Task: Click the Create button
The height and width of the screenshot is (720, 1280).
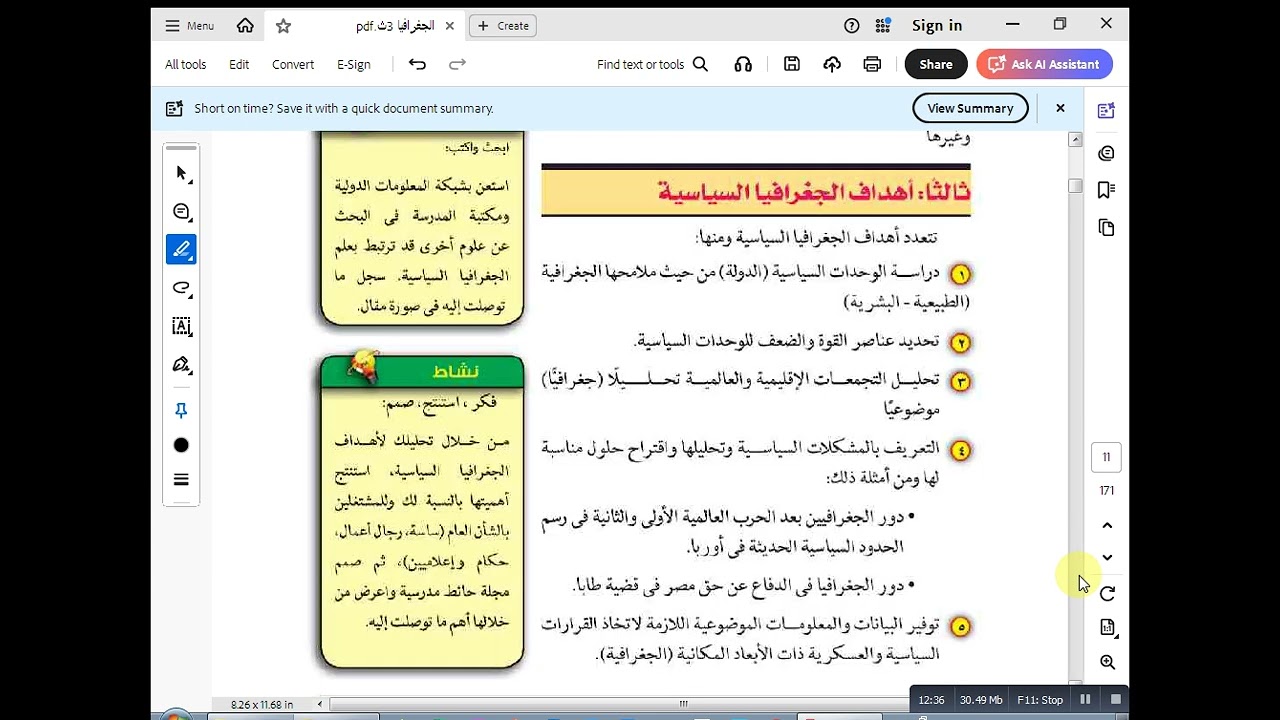Action: pyautogui.click(x=503, y=26)
